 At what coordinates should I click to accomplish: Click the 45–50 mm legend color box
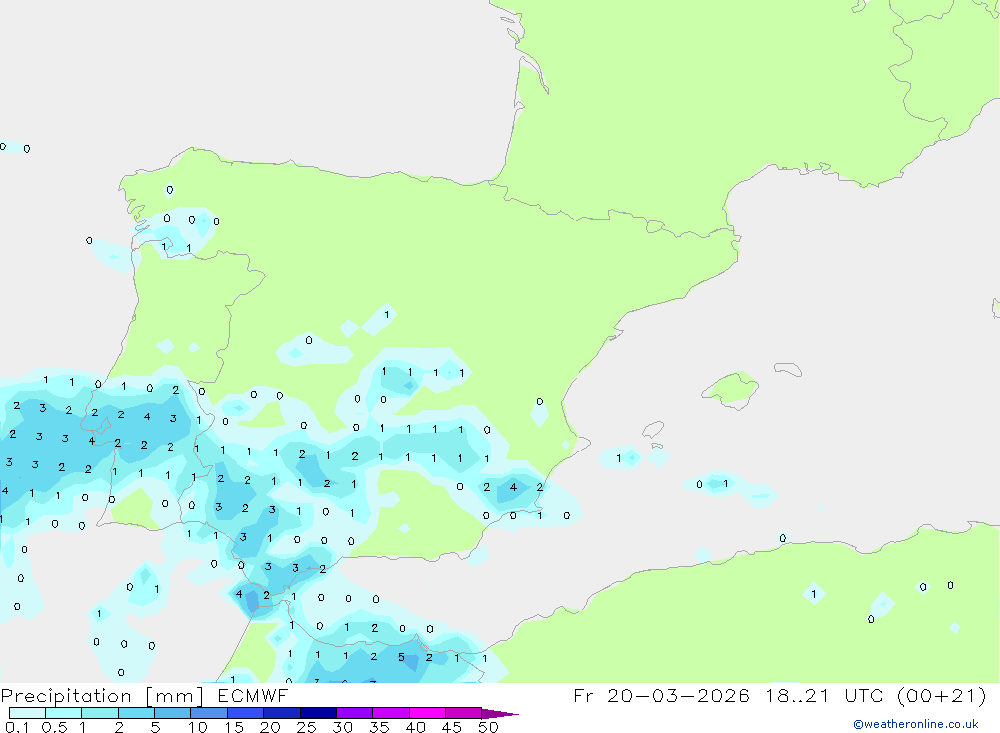(x=464, y=713)
